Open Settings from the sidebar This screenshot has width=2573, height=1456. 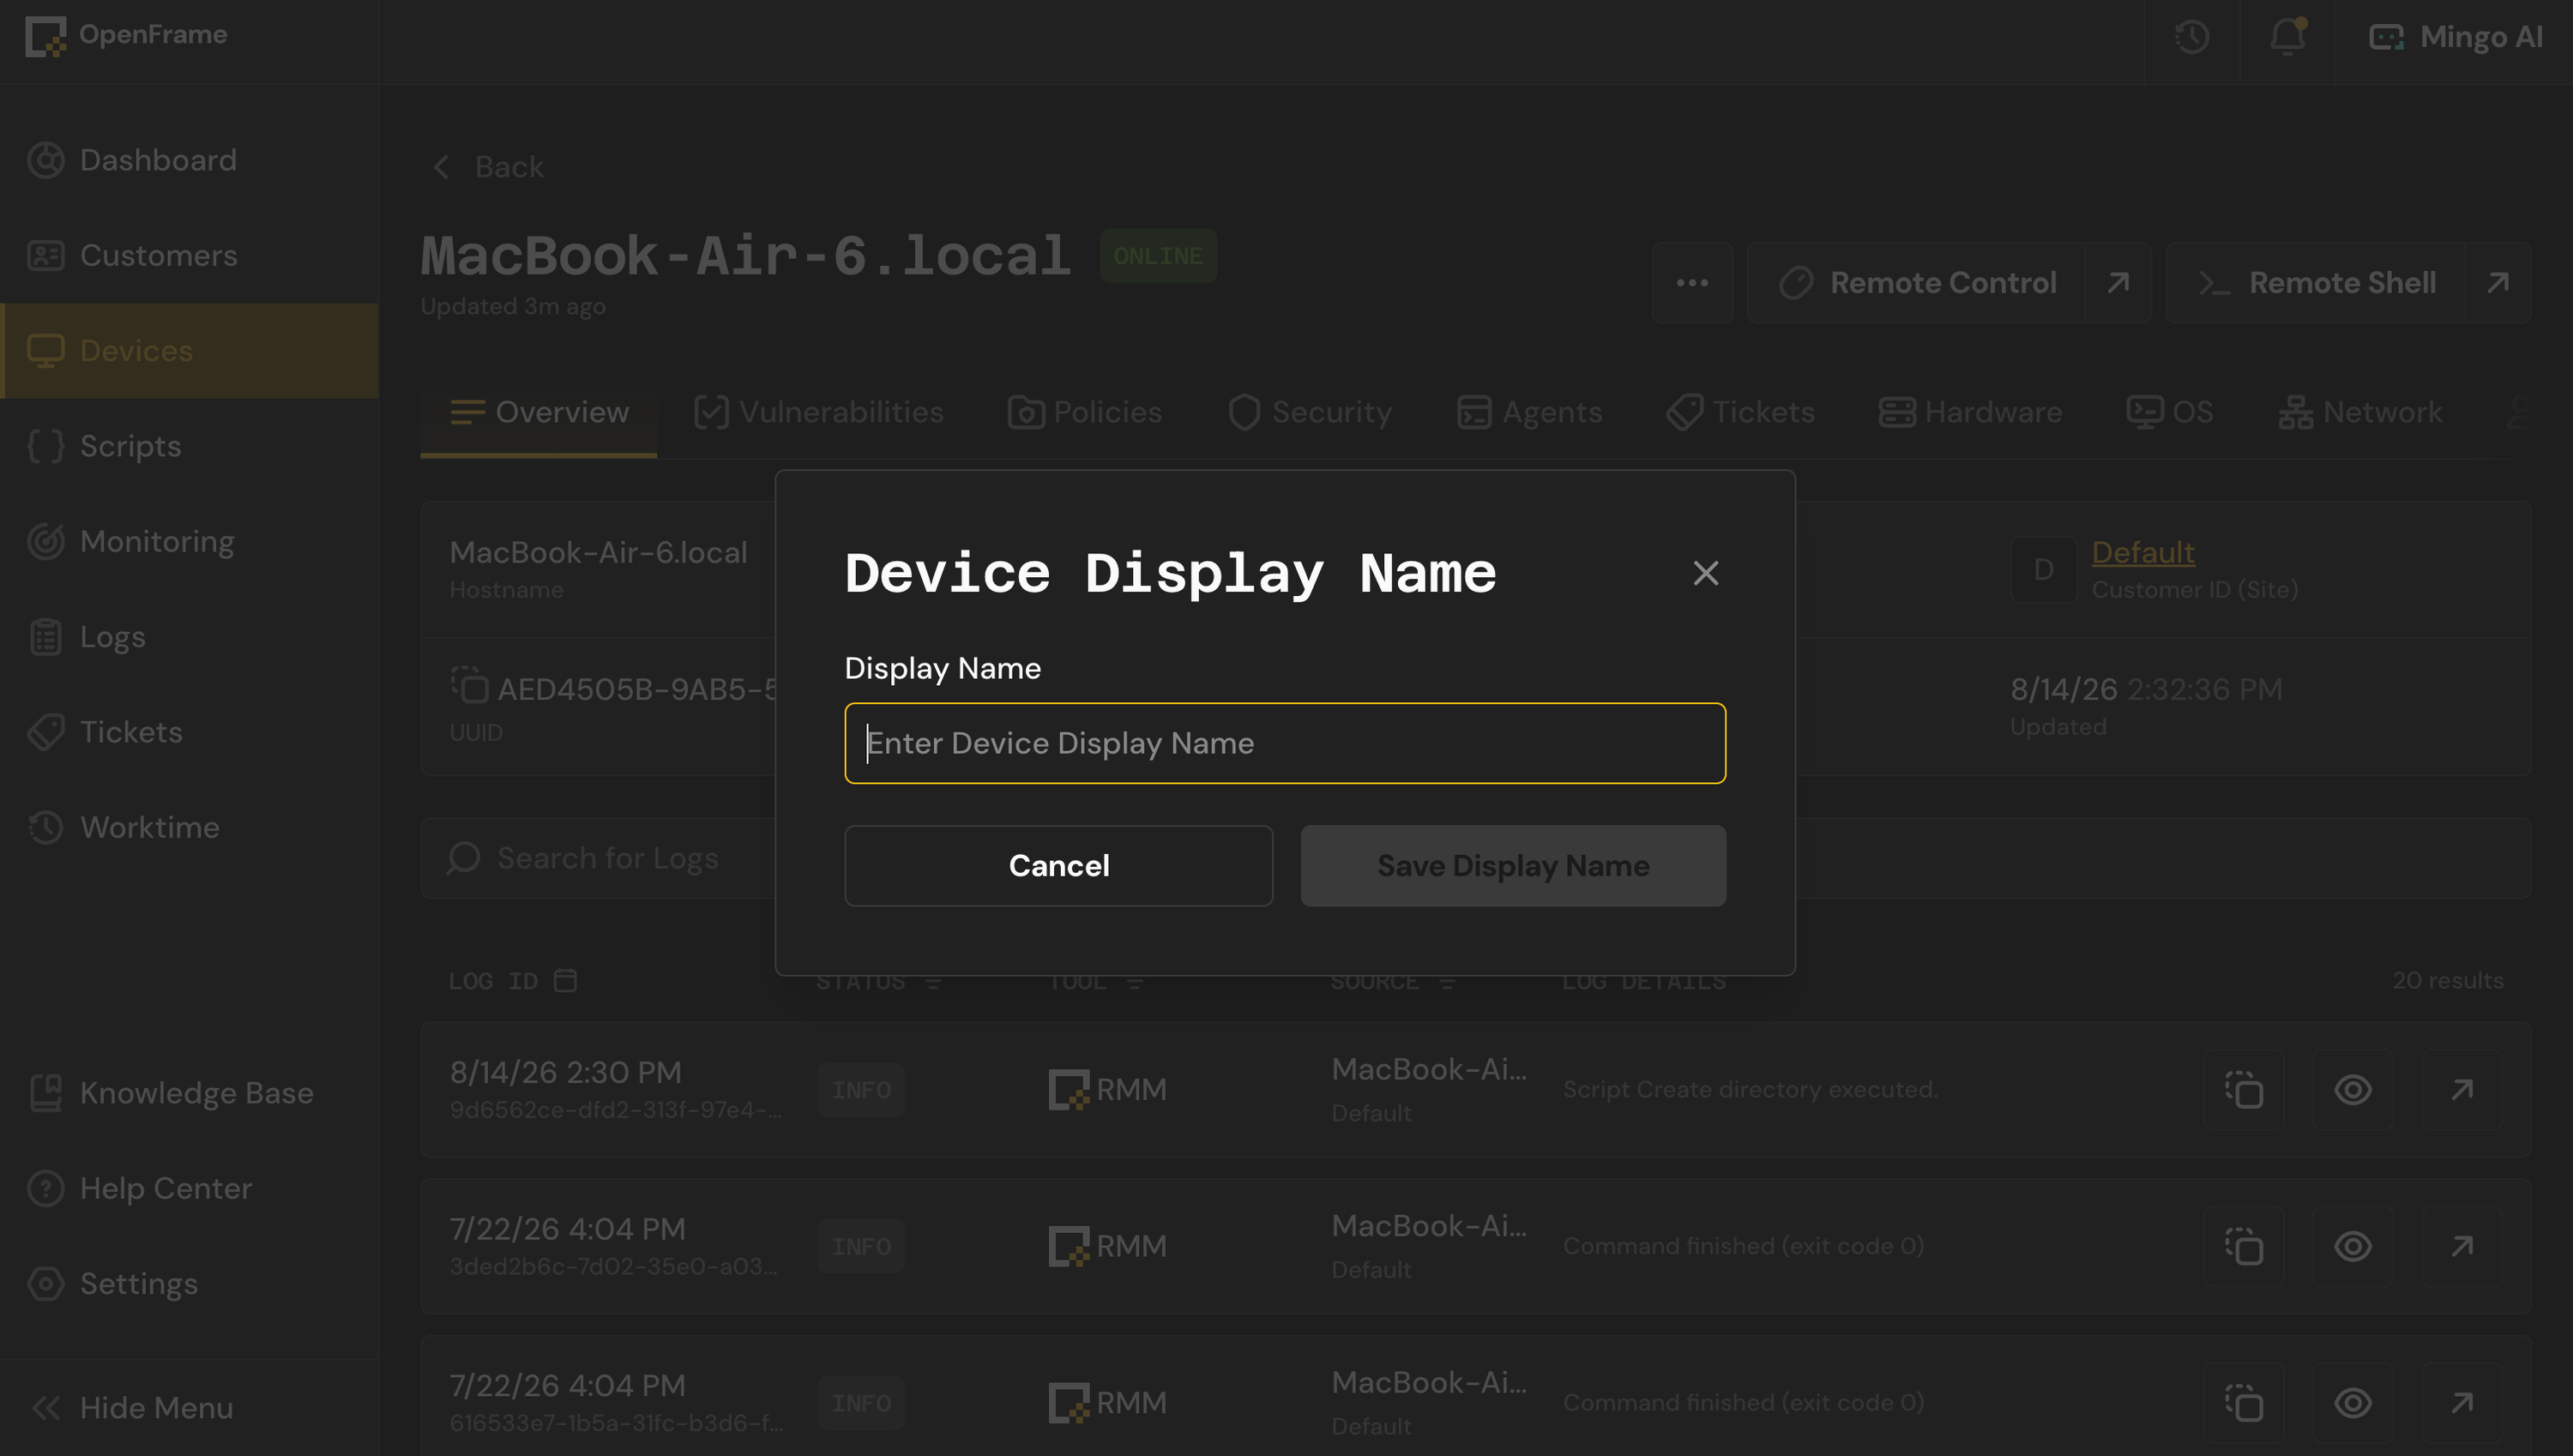point(189,1284)
